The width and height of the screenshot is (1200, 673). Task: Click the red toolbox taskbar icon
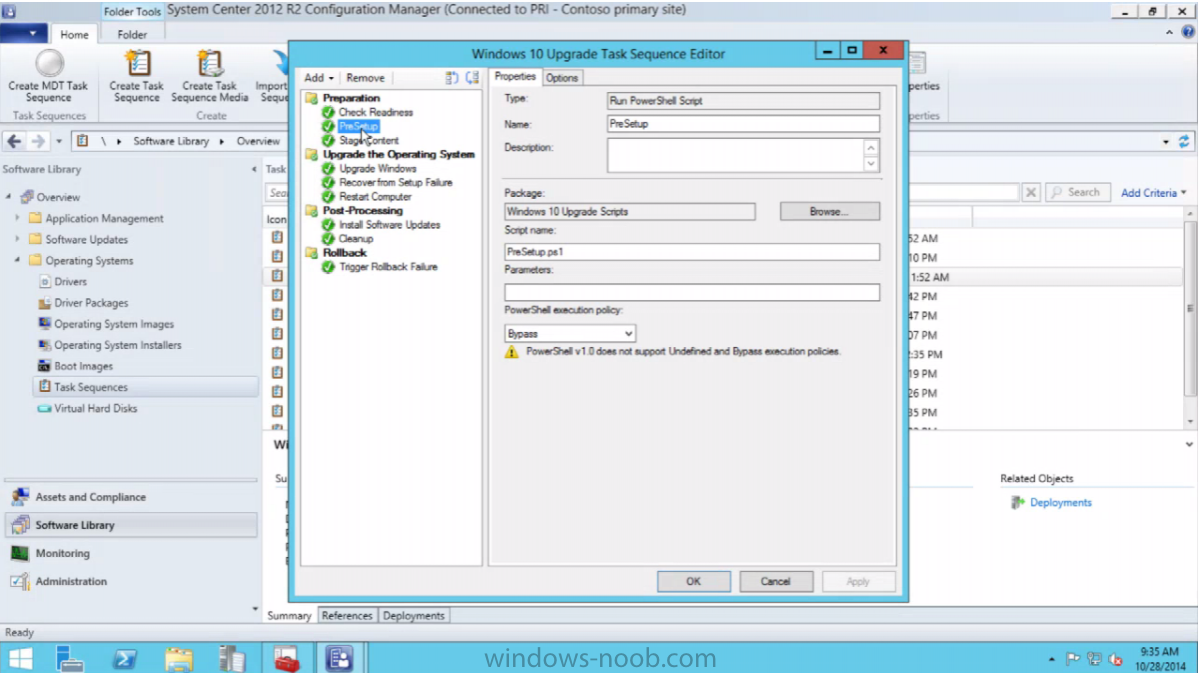[x=285, y=658]
